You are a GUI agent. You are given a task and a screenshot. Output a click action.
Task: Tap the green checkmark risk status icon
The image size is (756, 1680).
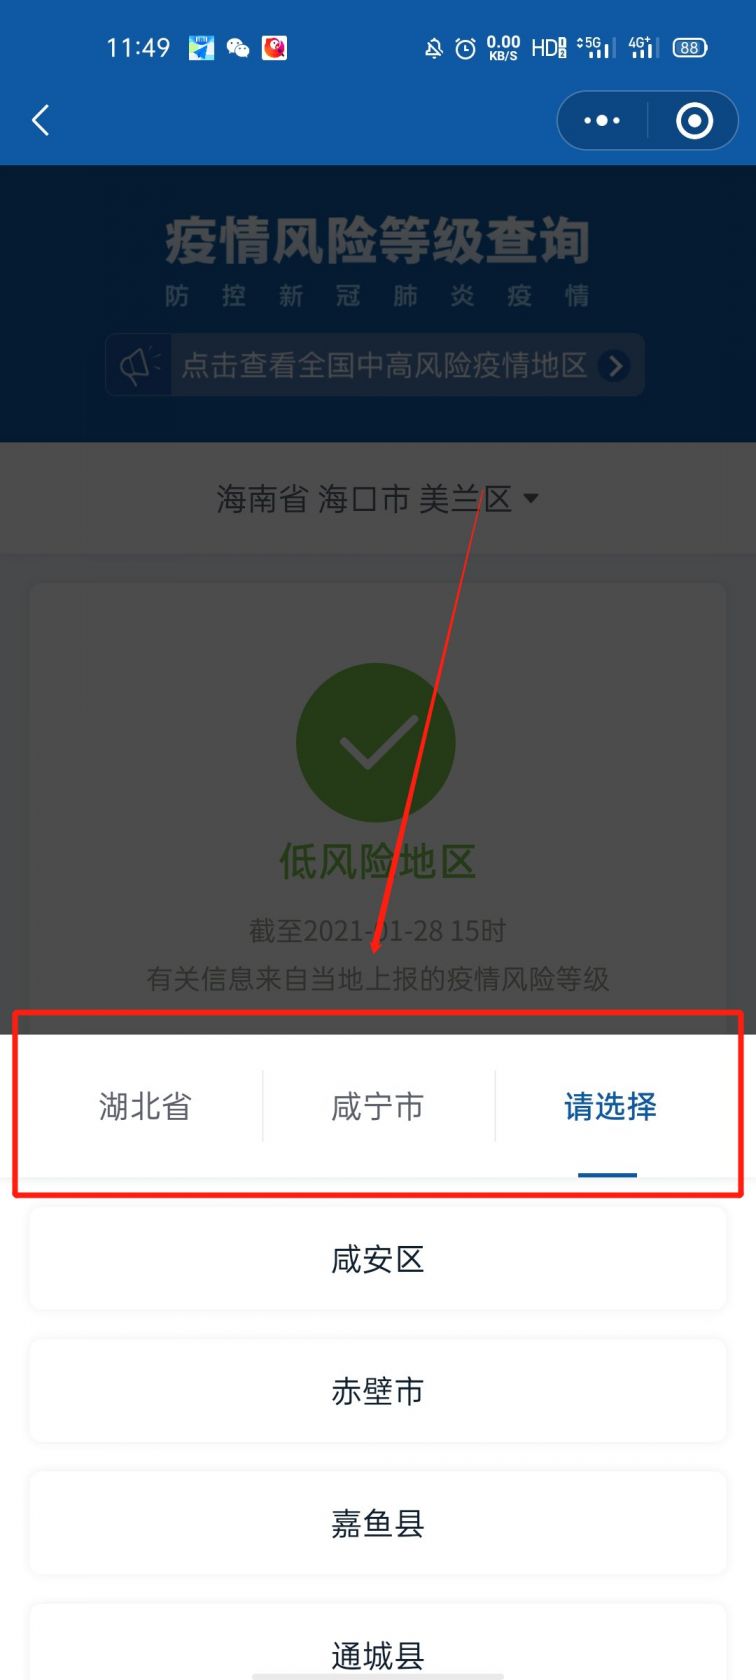[376, 743]
